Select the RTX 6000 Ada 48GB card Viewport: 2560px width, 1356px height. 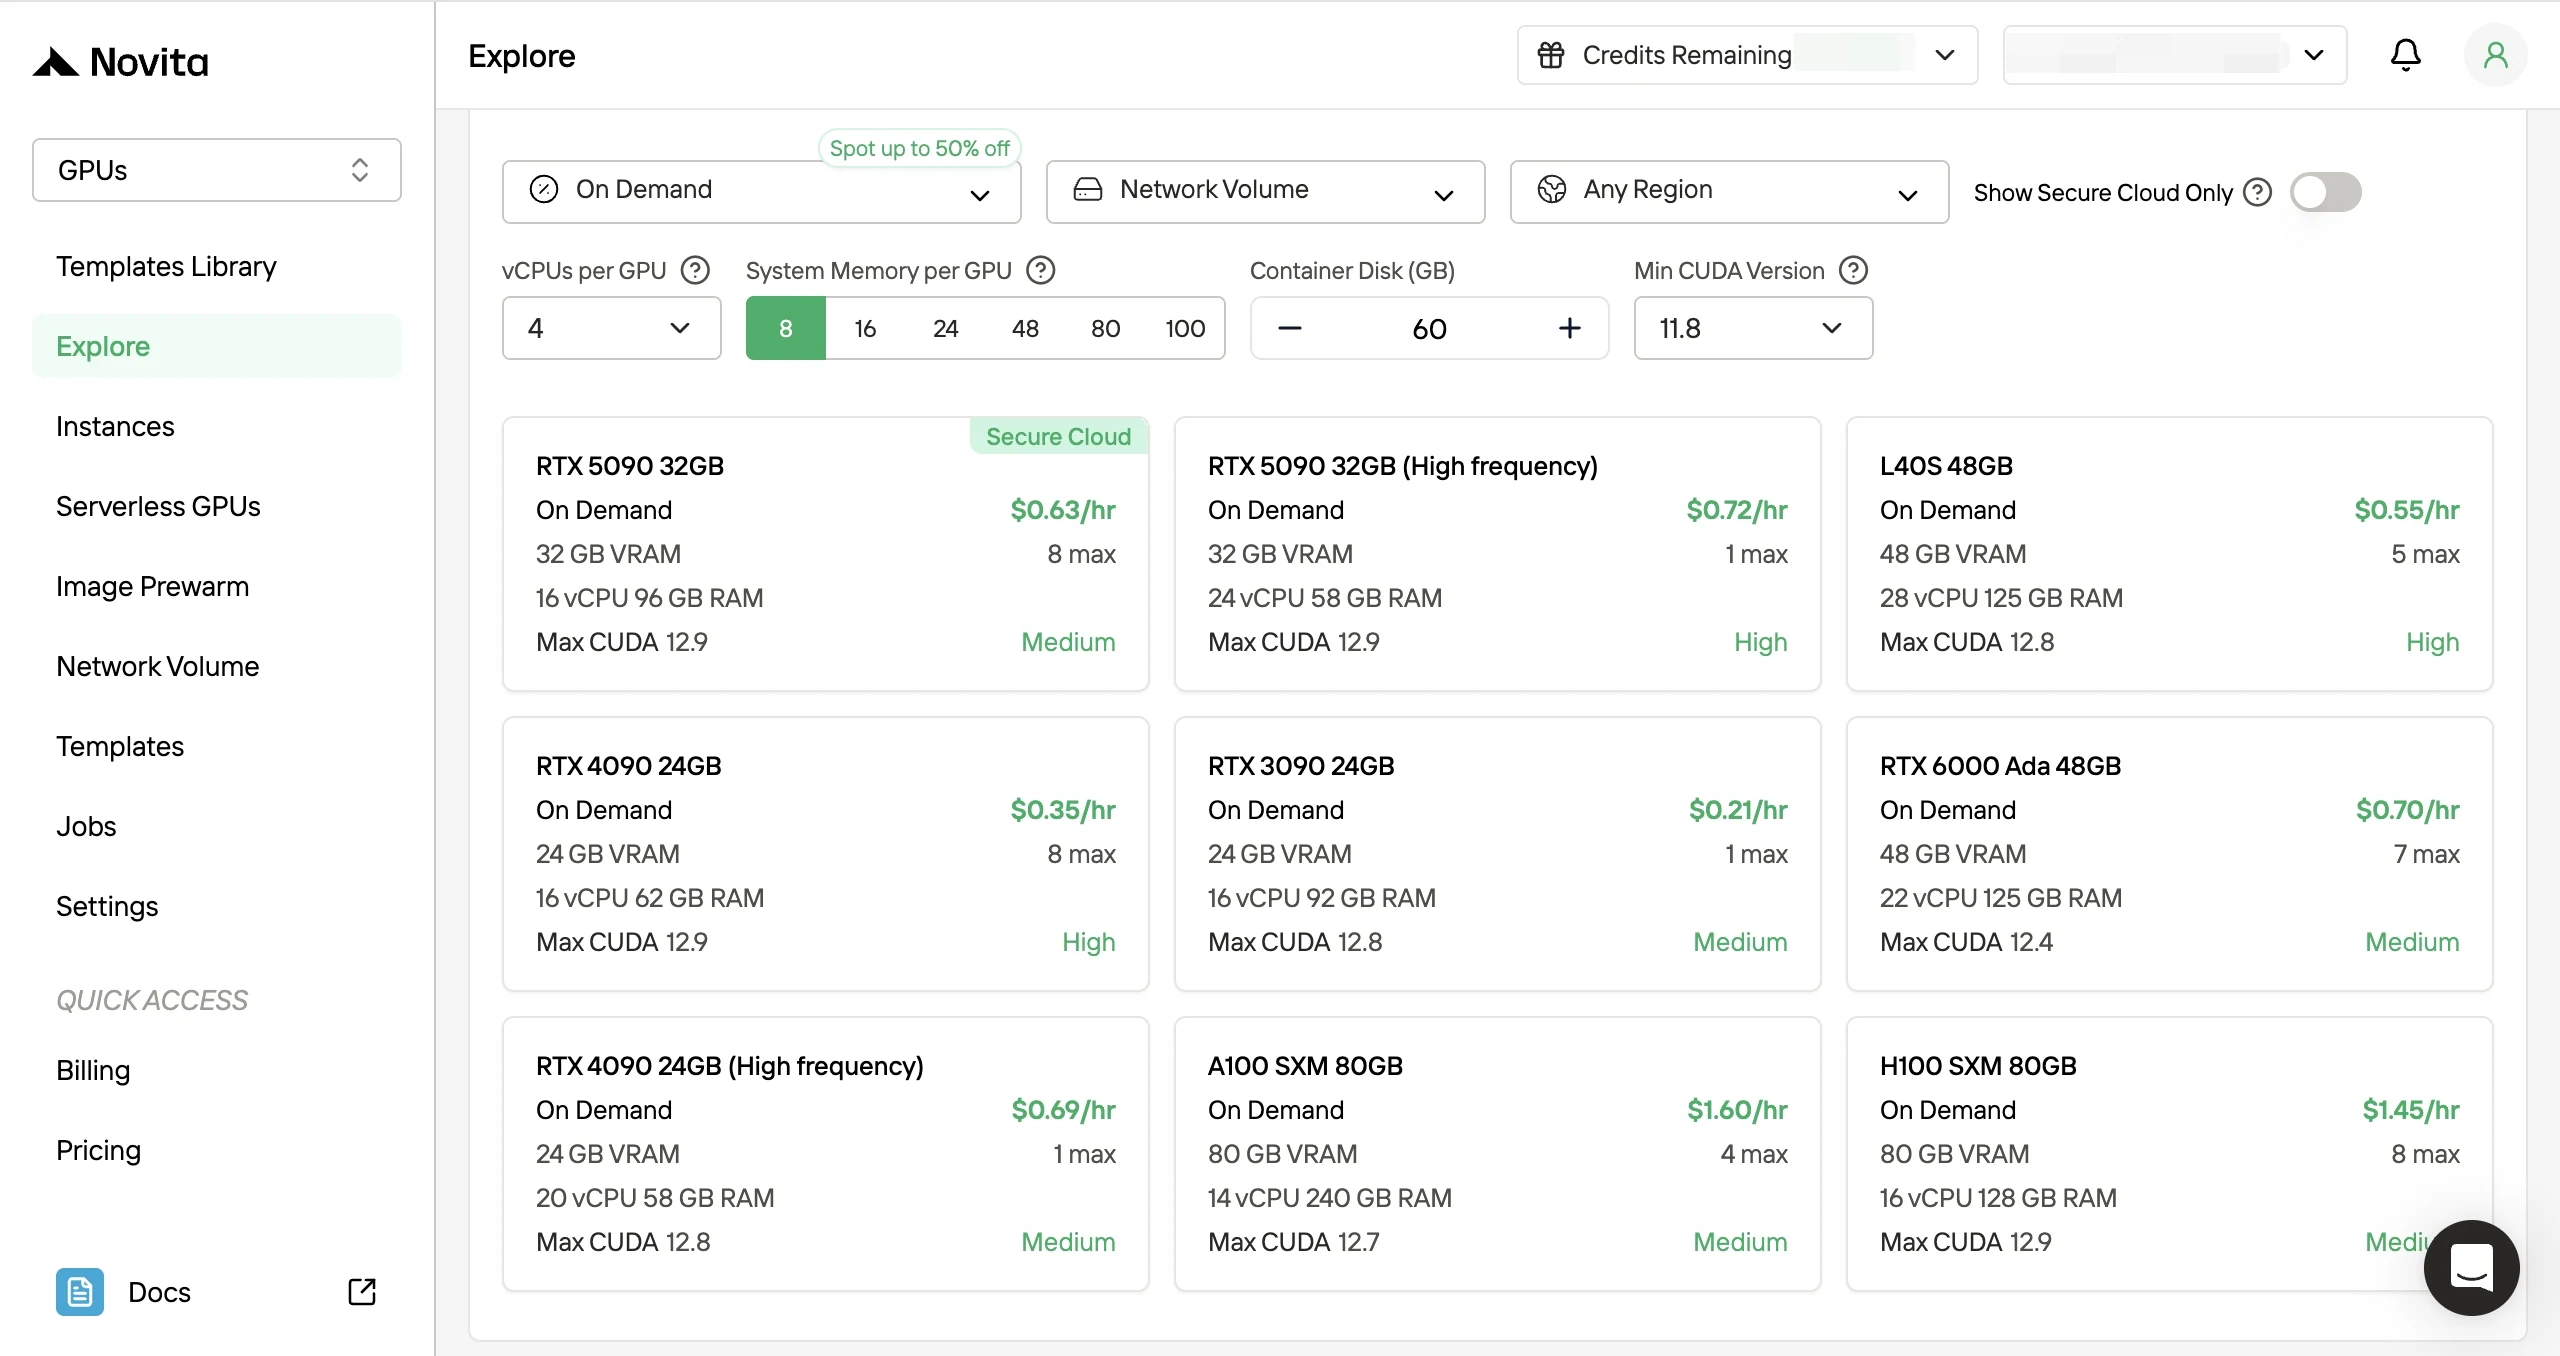pyautogui.click(x=2170, y=854)
